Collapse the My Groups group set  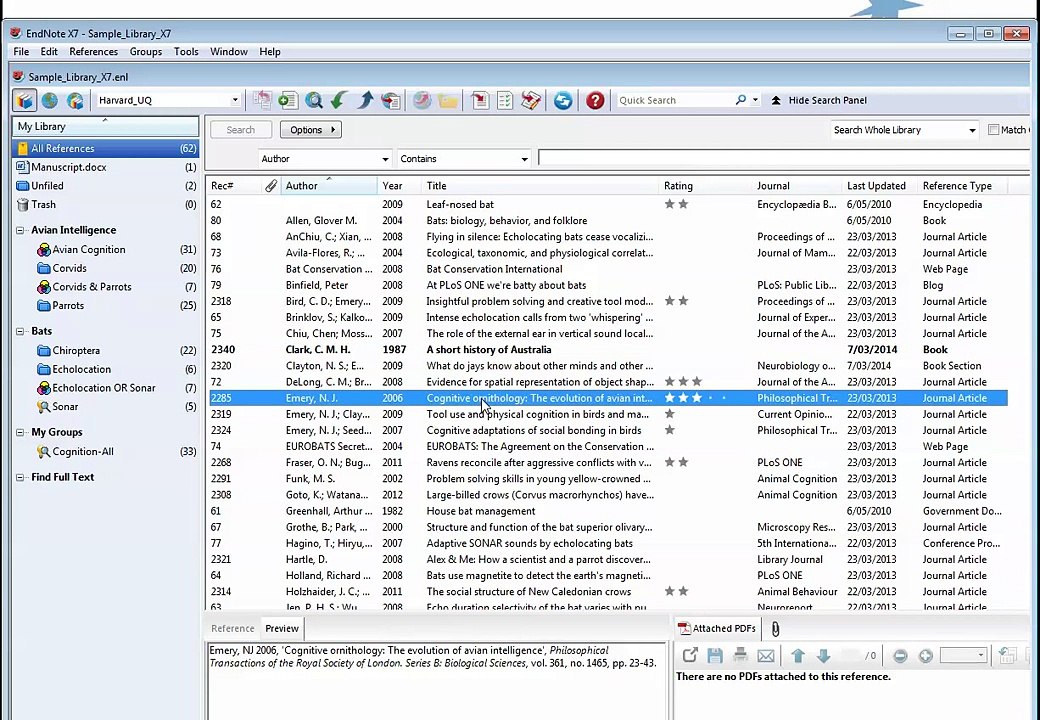click(20, 432)
